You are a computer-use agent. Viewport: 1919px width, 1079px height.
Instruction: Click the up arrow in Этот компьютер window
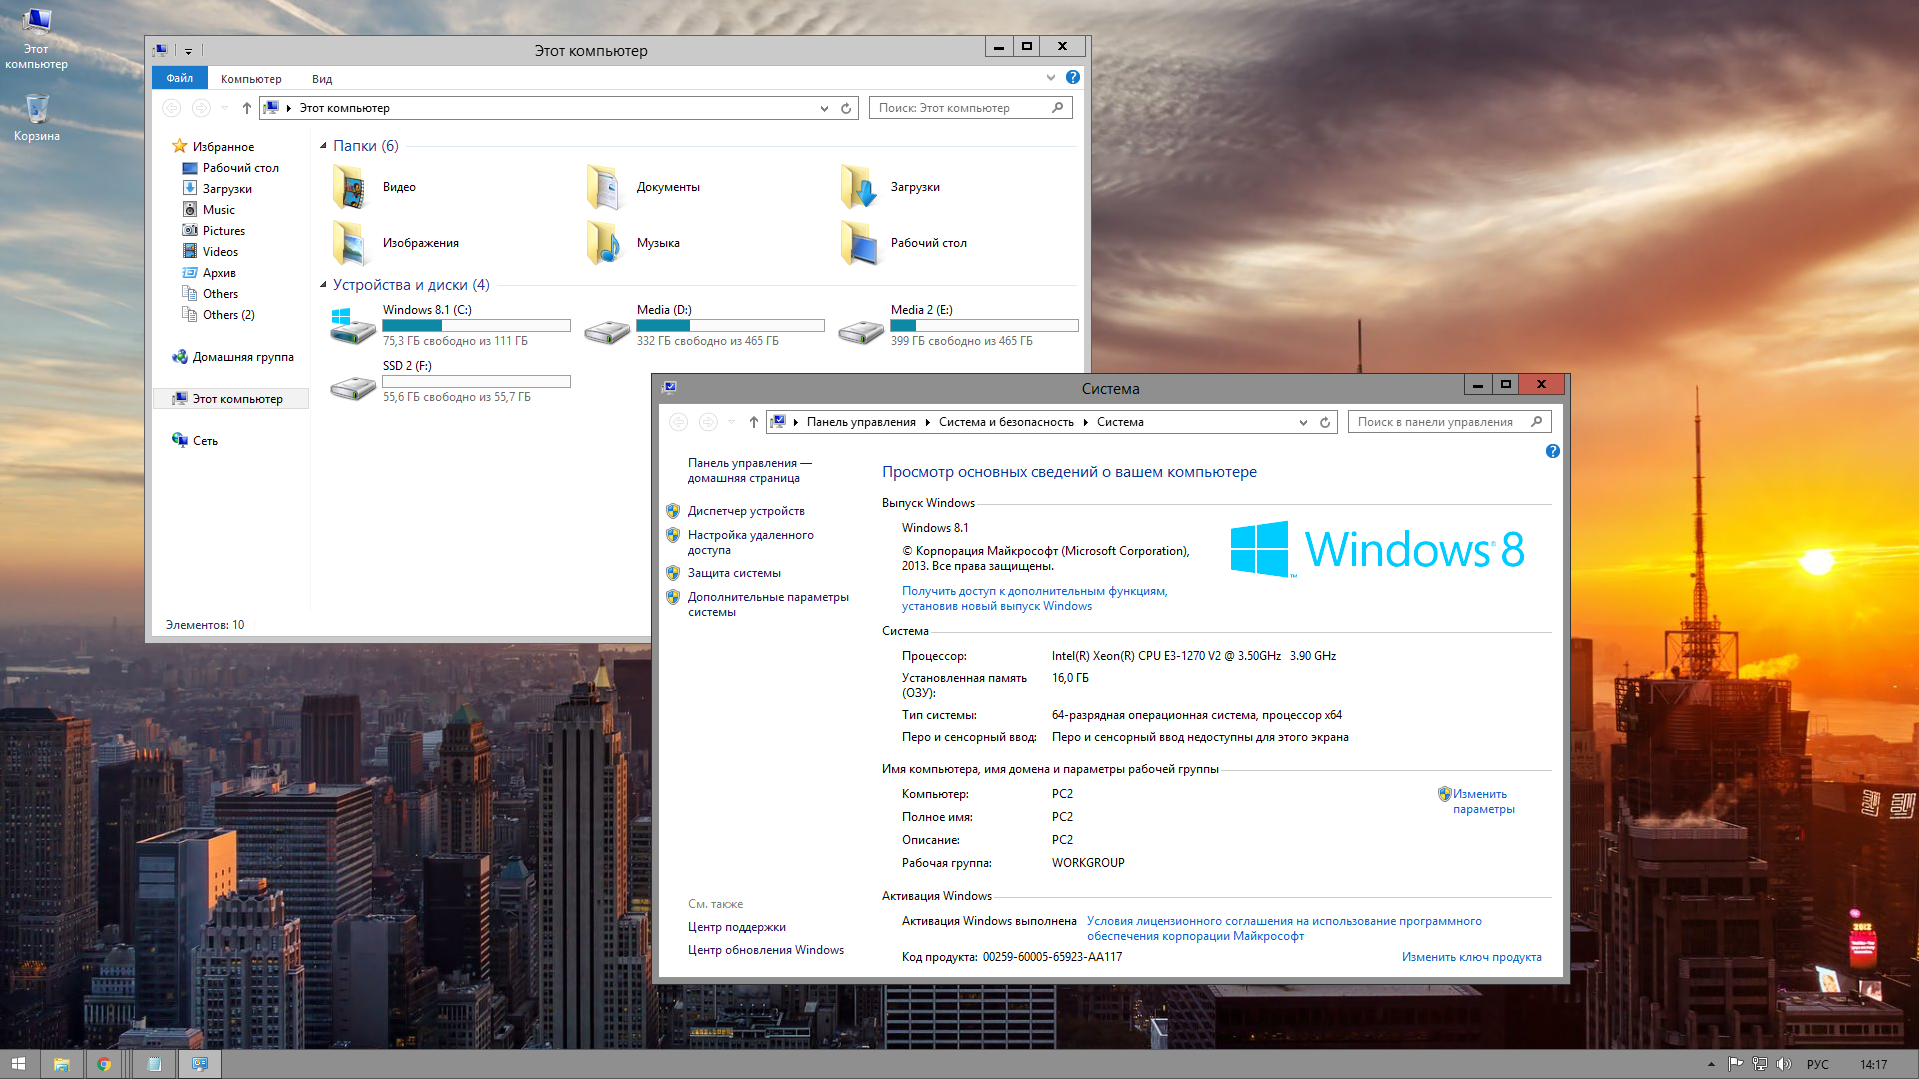(247, 108)
